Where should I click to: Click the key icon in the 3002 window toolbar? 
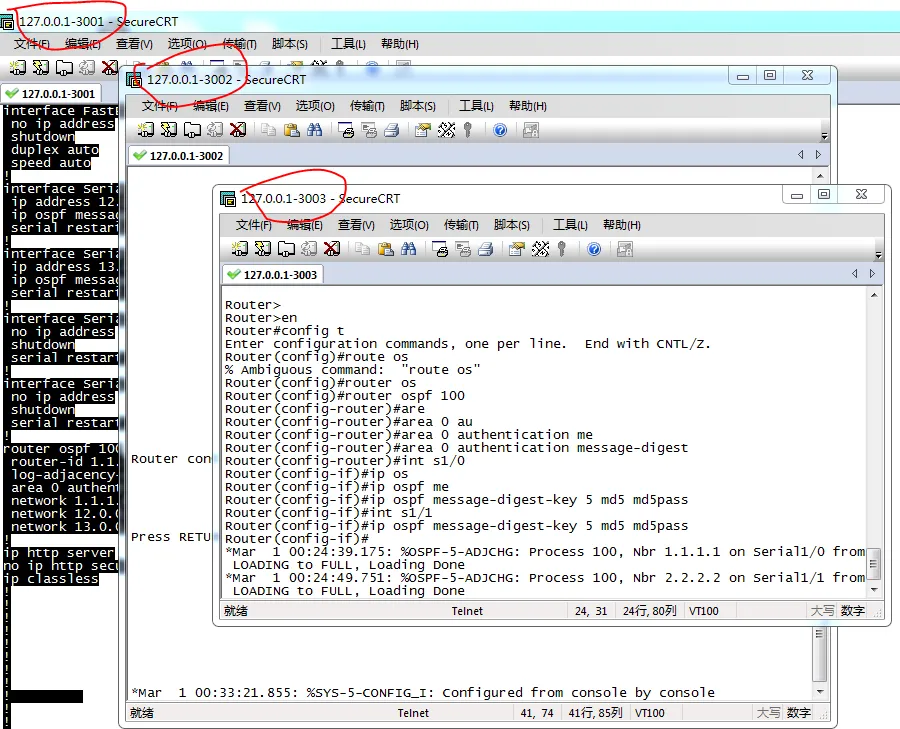467,130
